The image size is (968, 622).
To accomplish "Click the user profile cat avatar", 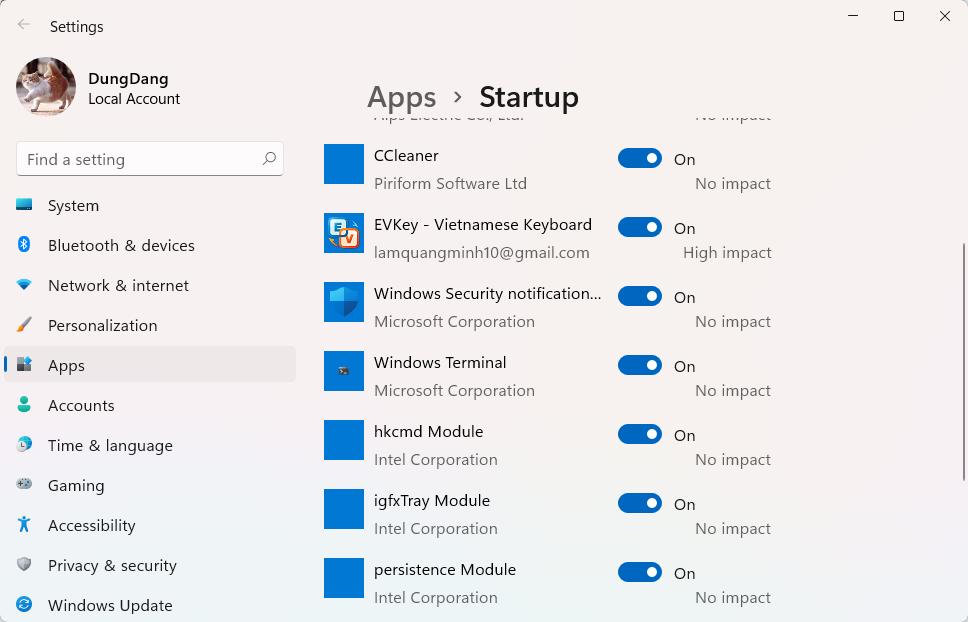I will [46, 87].
